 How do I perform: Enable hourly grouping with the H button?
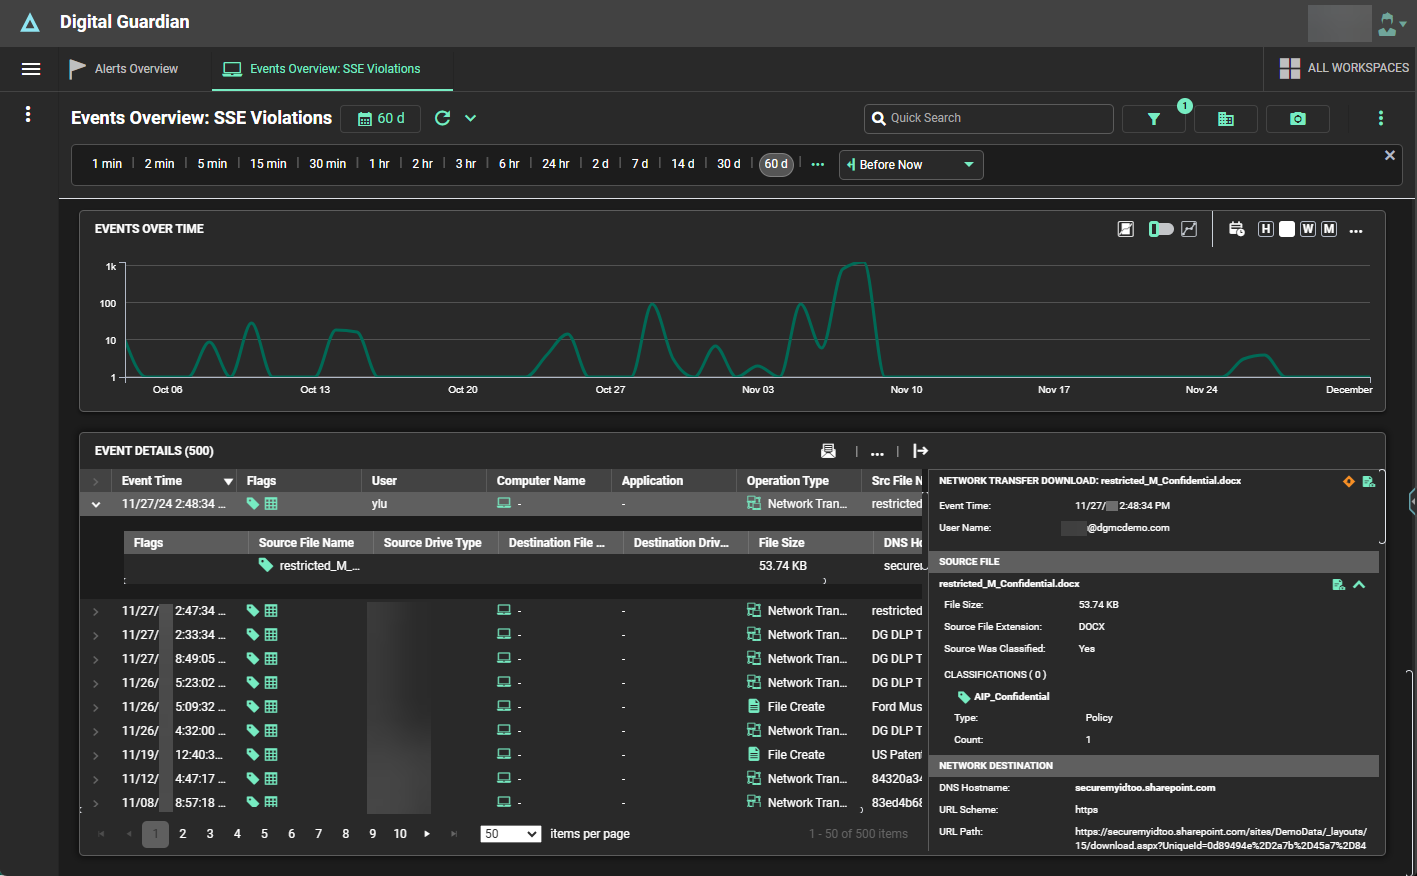(x=1266, y=229)
